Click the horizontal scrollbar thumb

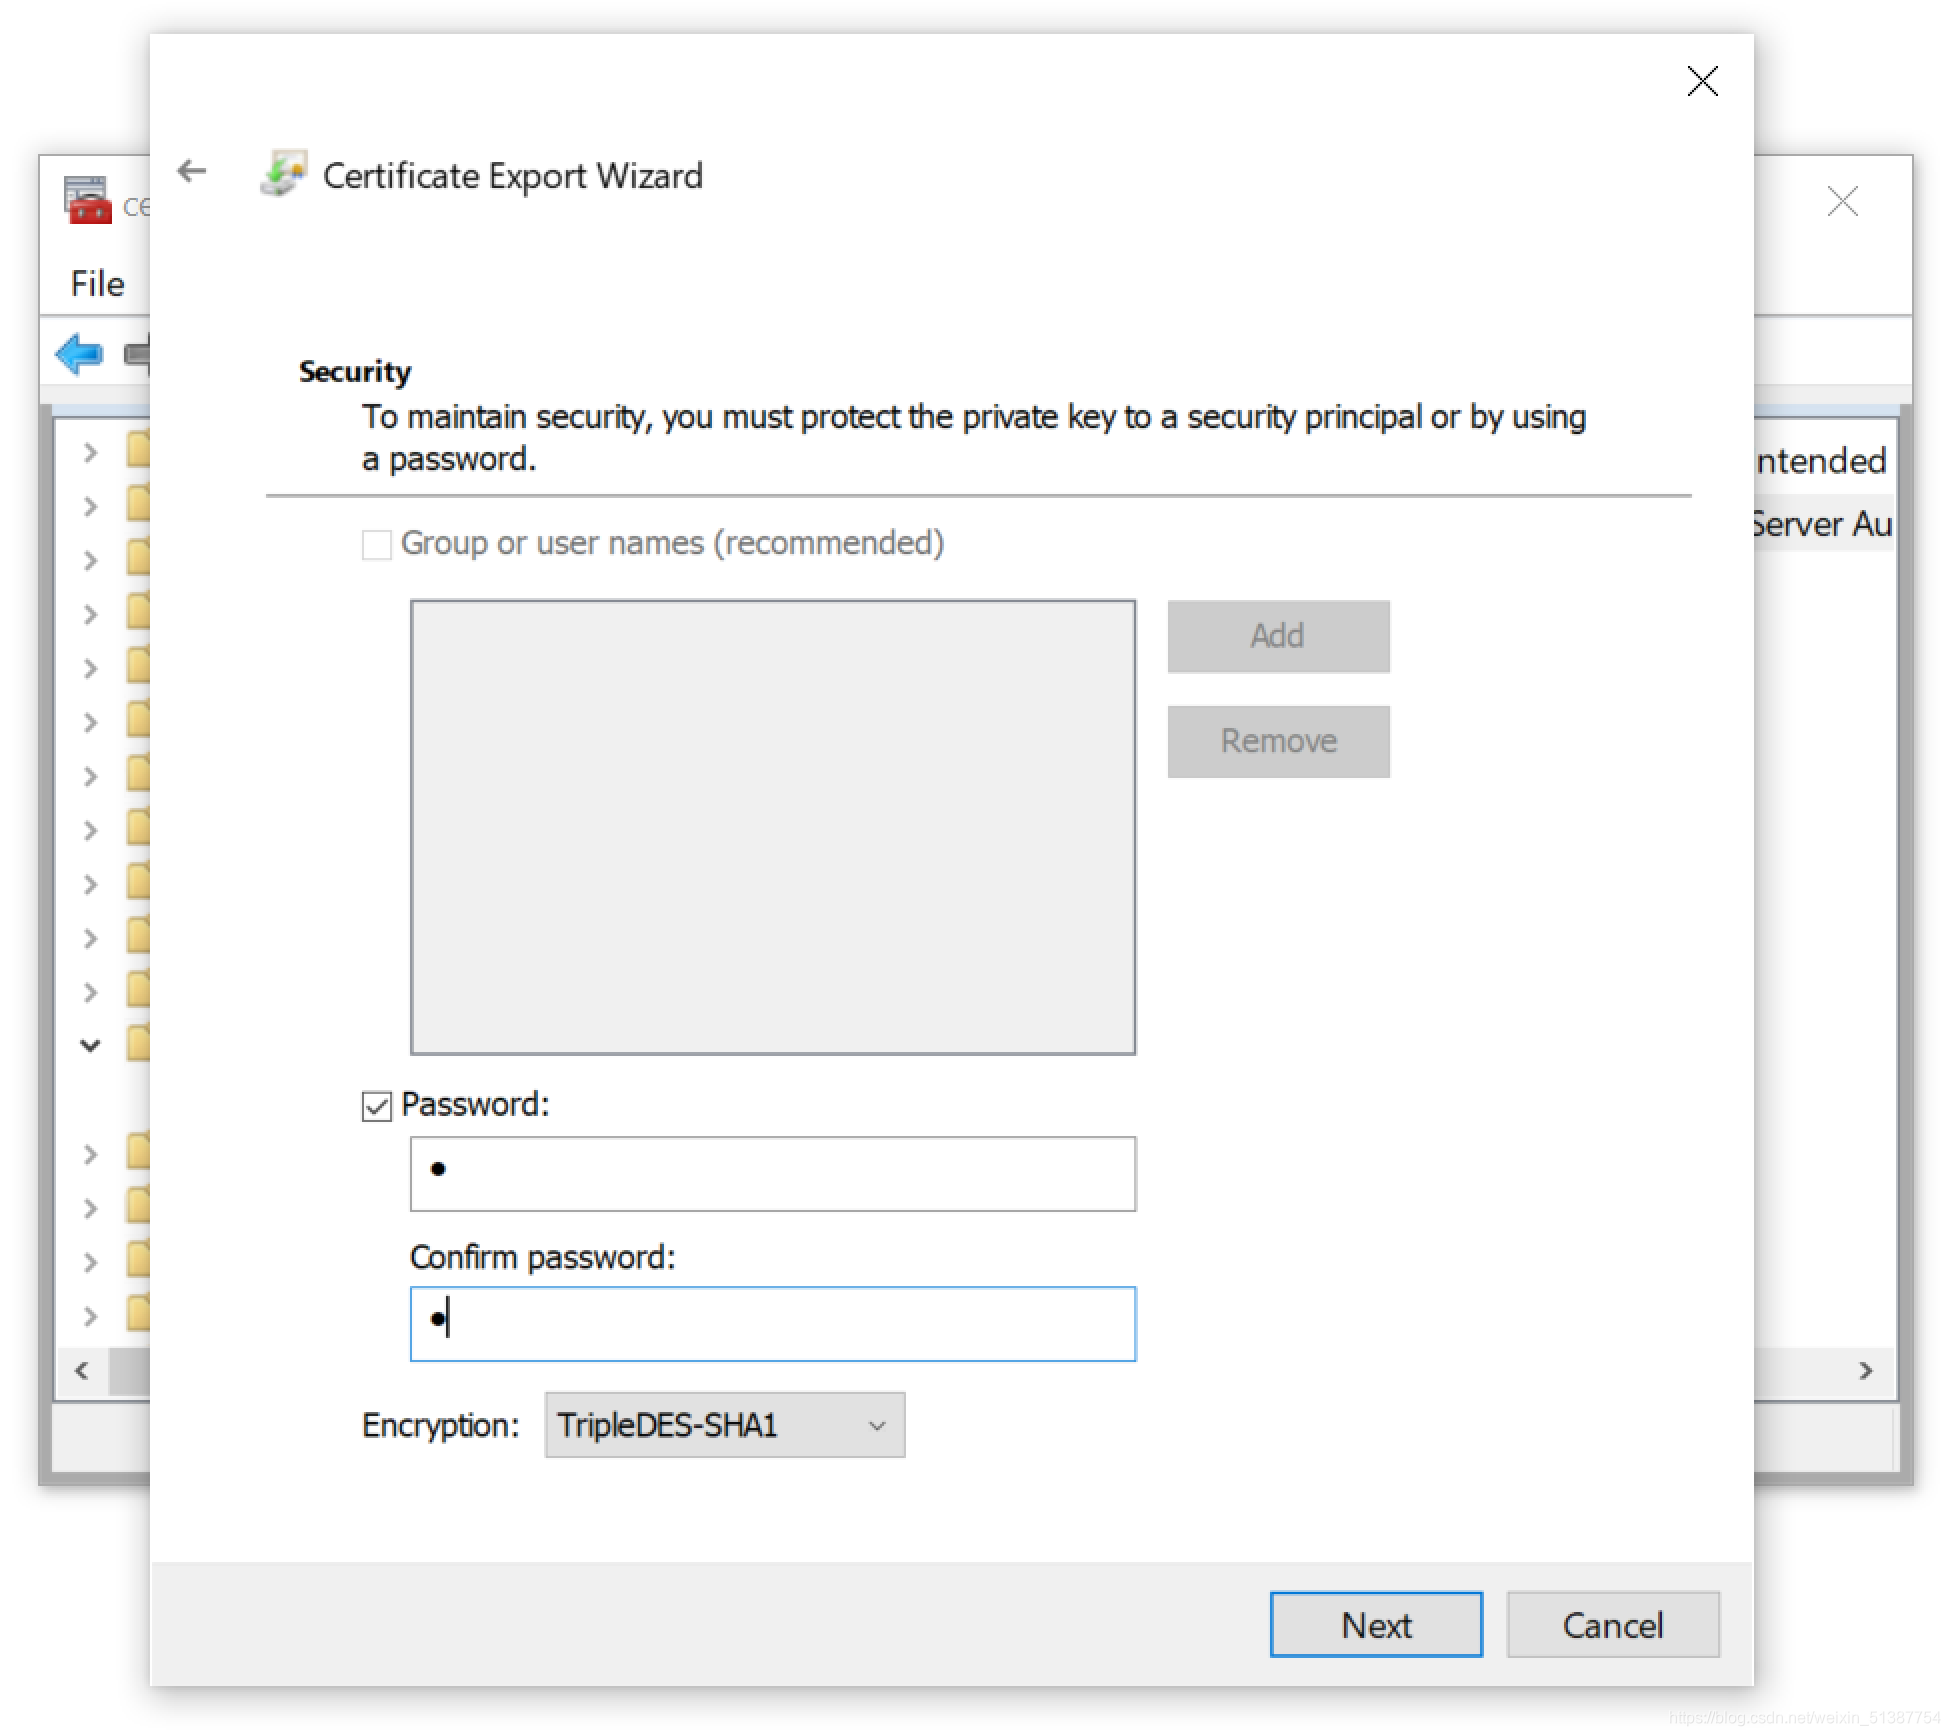[130, 1370]
